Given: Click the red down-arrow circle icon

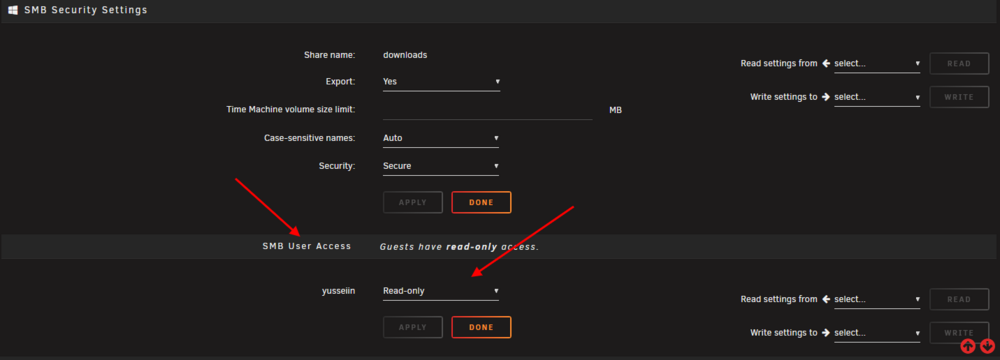Looking at the screenshot, I should pos(987,347).
